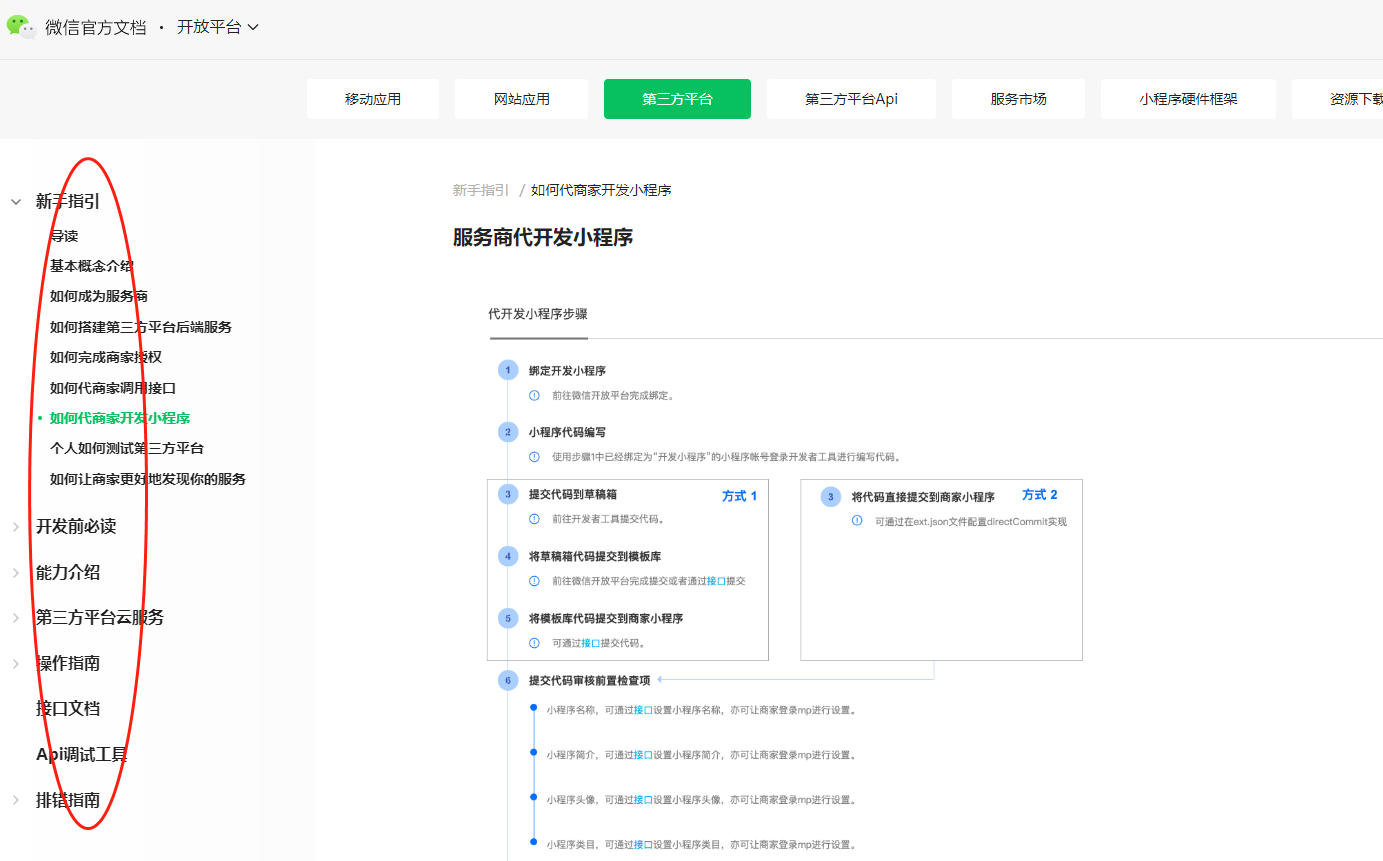Open 接口文档 in the sidebar
1383x861 pixels.
(68, 708)
